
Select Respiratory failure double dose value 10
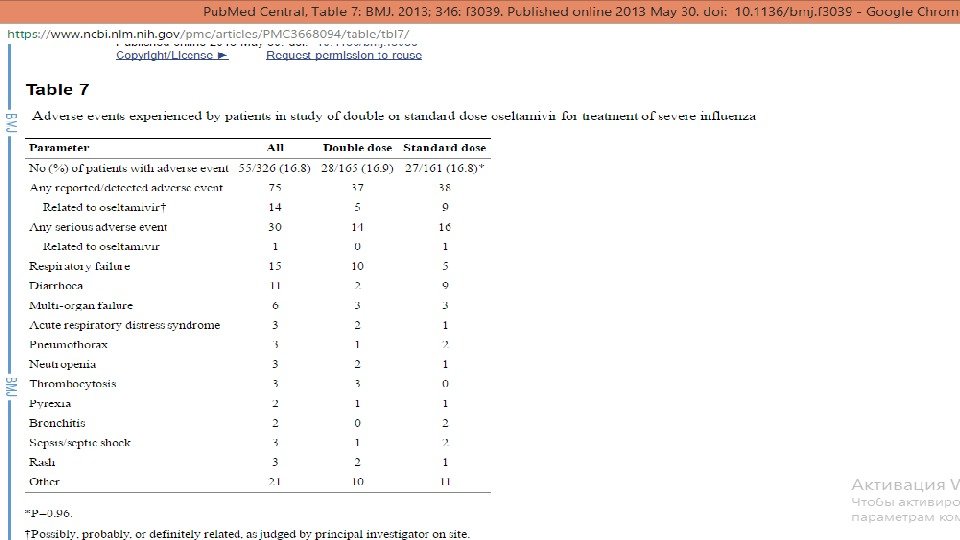click(358, 266)
